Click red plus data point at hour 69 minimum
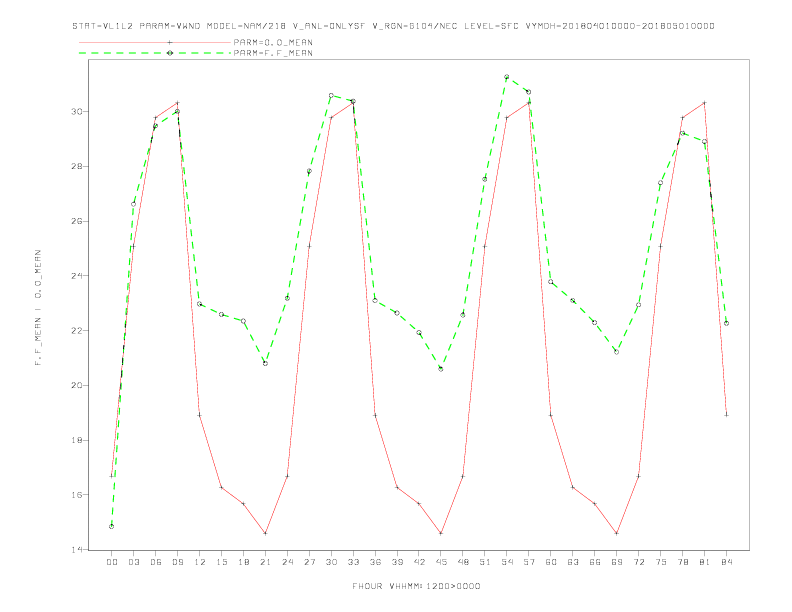 click(x=617, y=533)
